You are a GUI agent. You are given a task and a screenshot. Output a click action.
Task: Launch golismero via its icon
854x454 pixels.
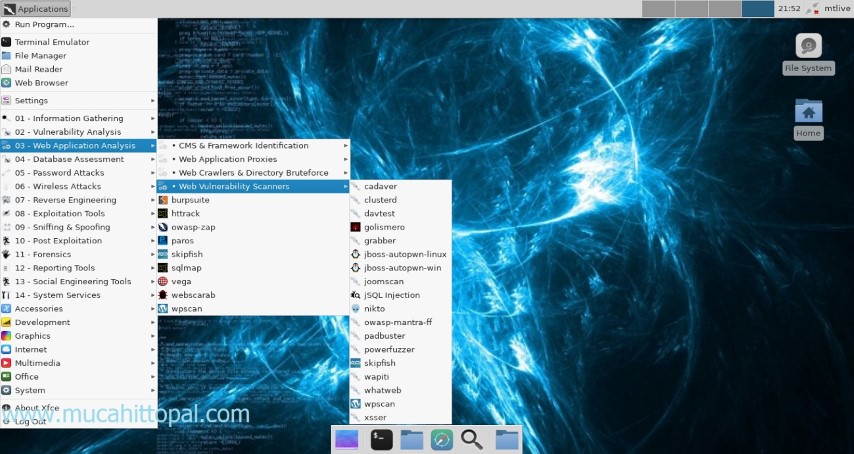coord(355,227)
